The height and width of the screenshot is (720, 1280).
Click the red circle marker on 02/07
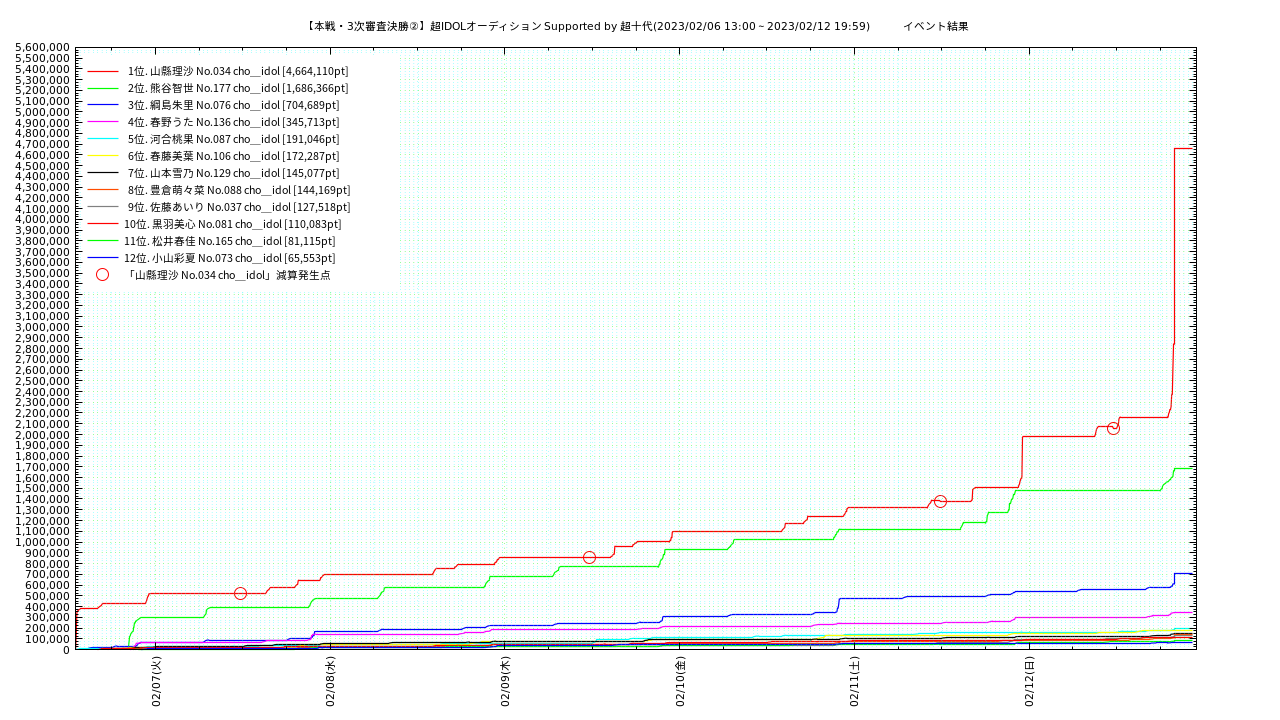240,593
